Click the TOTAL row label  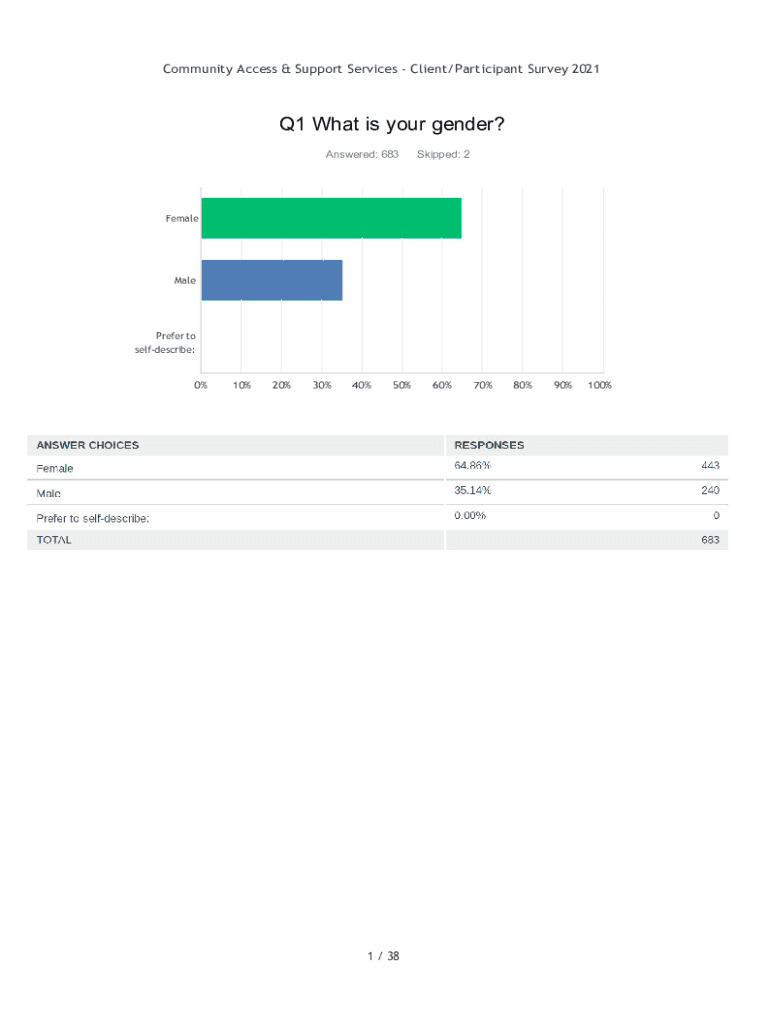pyautogui.click(x=54, y=539)
